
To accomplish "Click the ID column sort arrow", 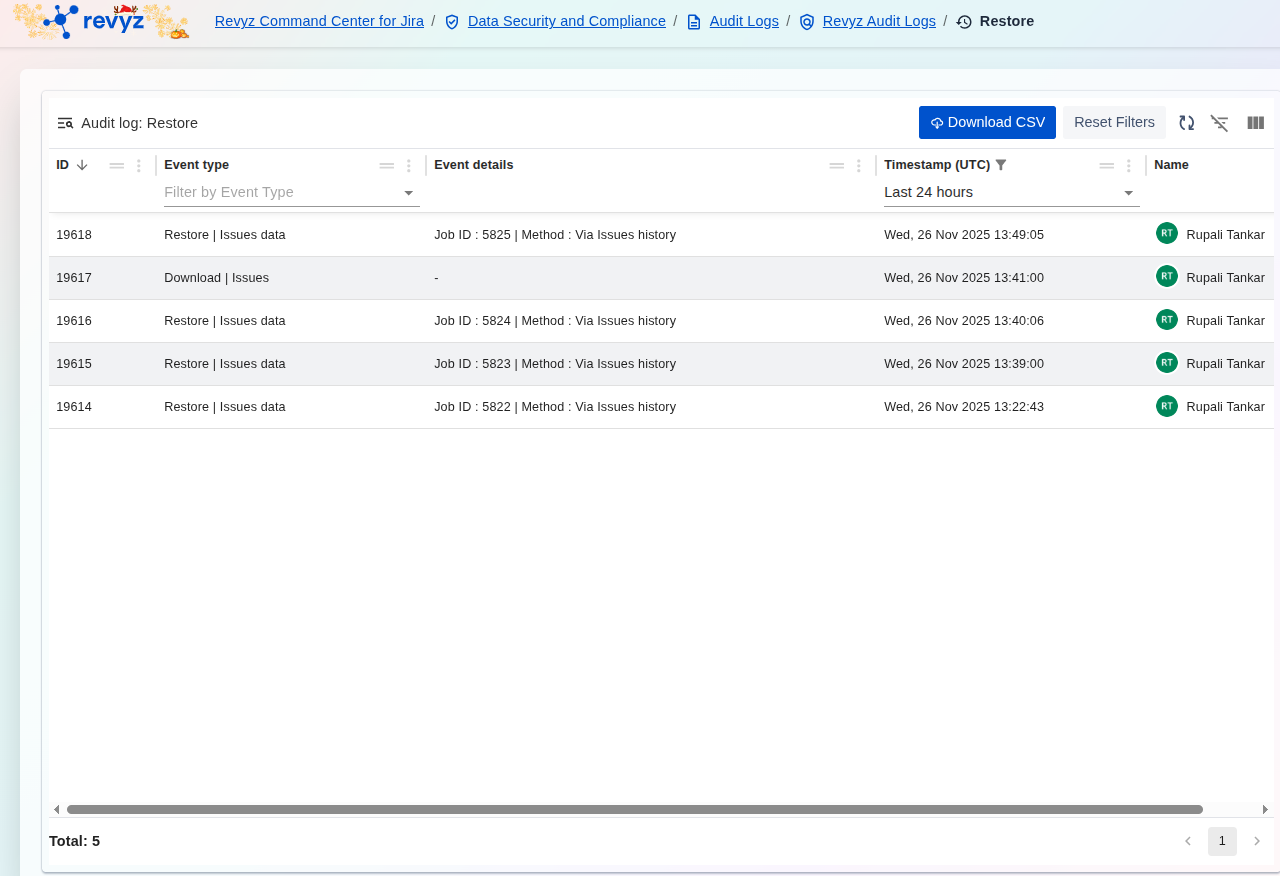I will [x=82, y=165].
